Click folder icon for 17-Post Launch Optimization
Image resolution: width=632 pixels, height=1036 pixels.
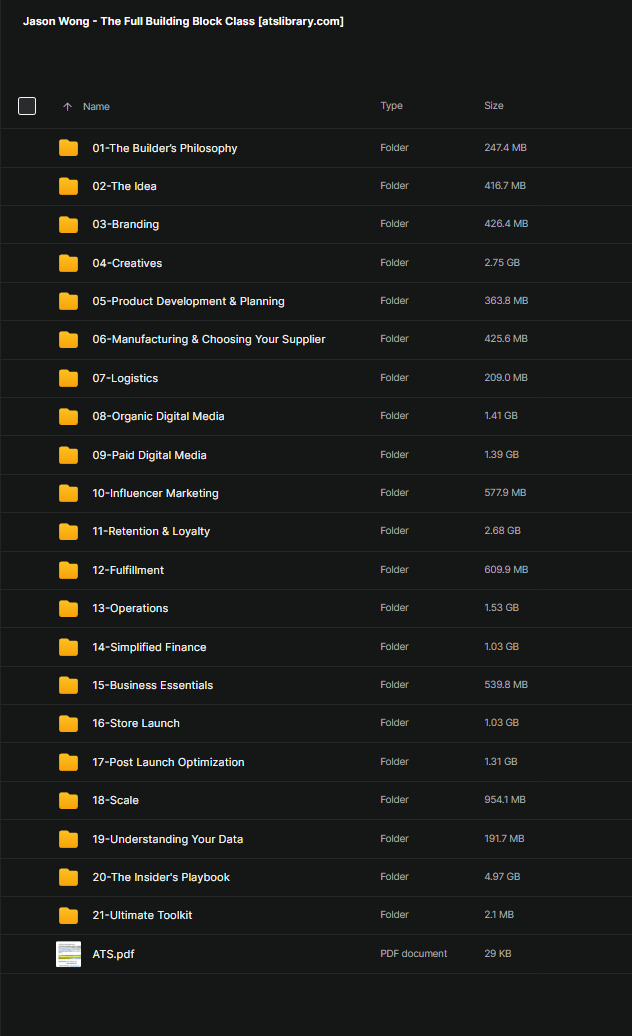click(69, 762)
